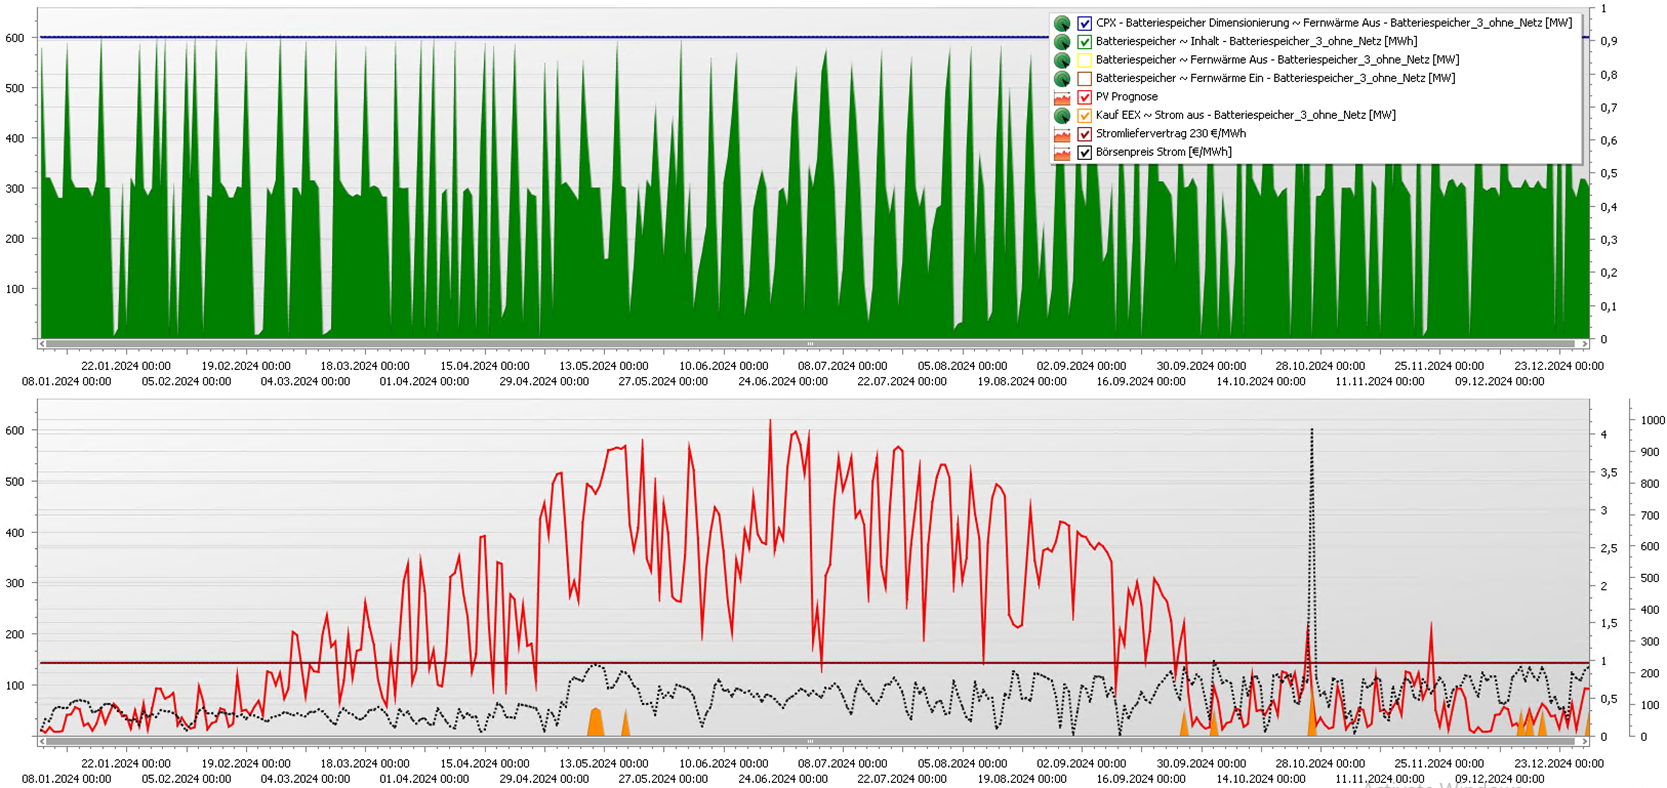Enable the Batteriespeicher Fernwärme Aus checkbox
Image resolution: width=1667 pixels, height=788 pixels.
1084,60
